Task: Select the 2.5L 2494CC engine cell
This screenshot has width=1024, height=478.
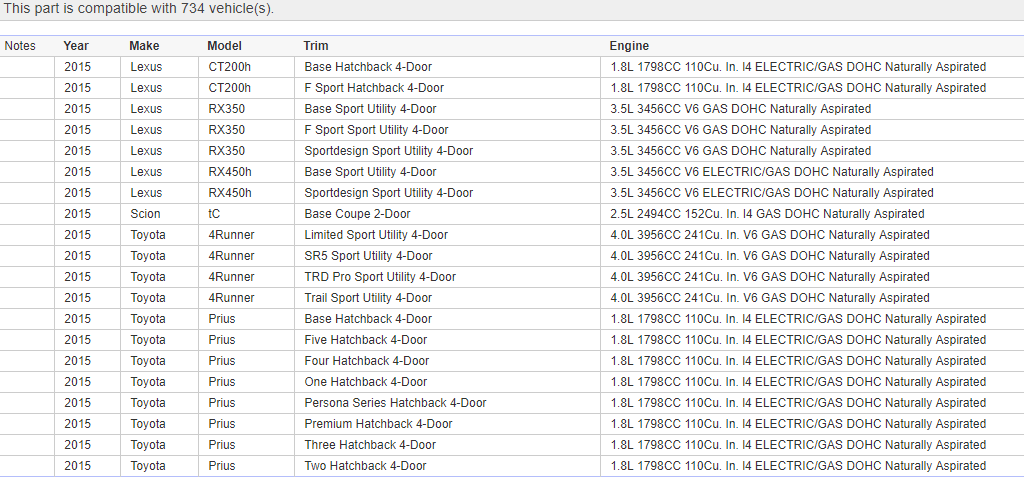Action: (767, 214)
